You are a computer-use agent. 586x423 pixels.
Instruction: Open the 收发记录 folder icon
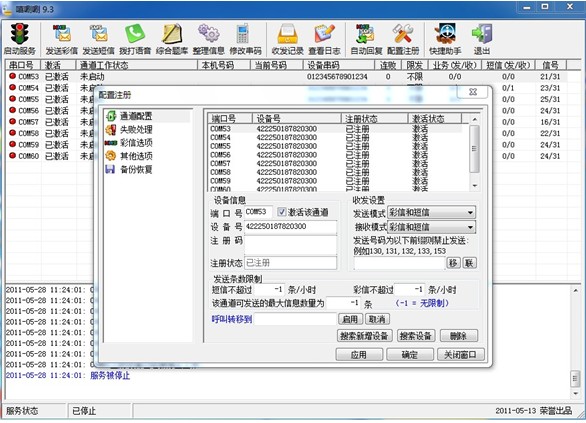pyautogui.click(x=287, y=34)
